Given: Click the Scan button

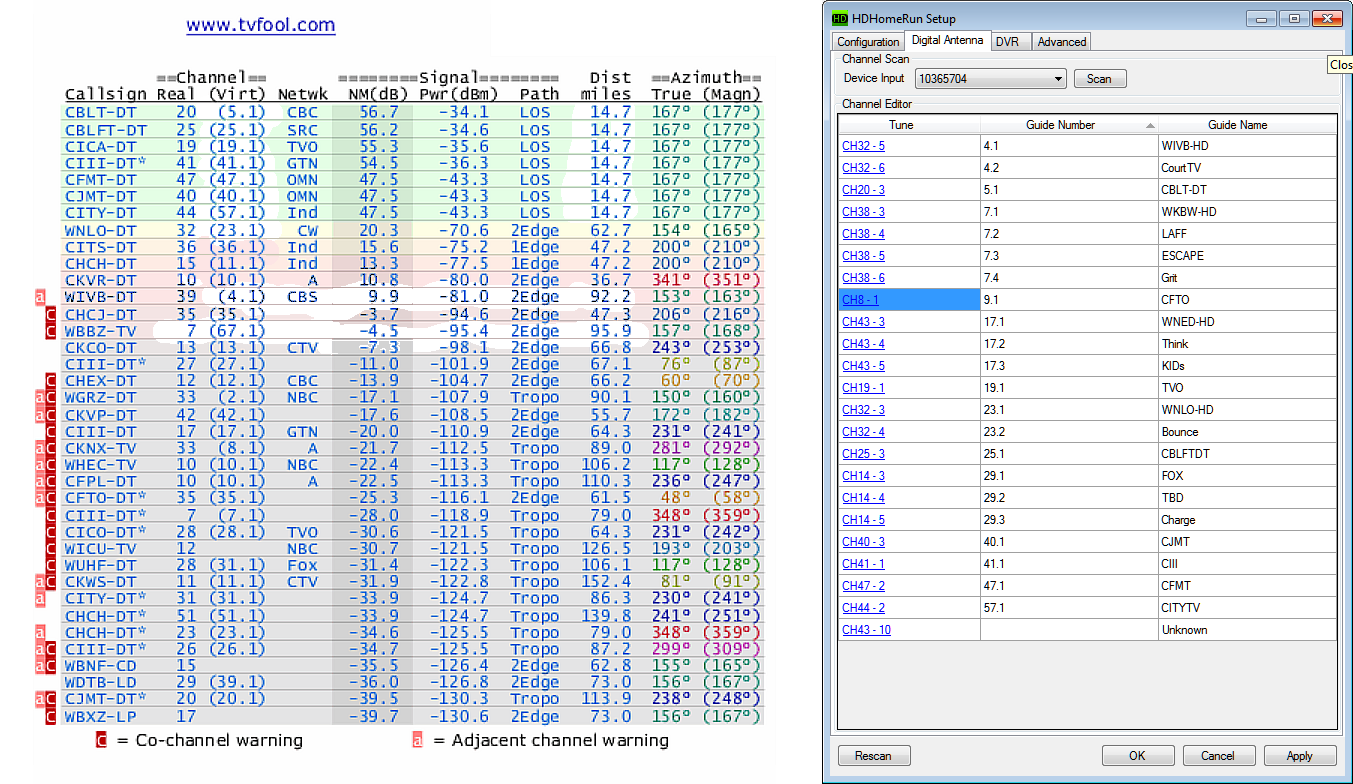Looking at the screenshot, I should pyautogui.click(x=1099, y=78).
